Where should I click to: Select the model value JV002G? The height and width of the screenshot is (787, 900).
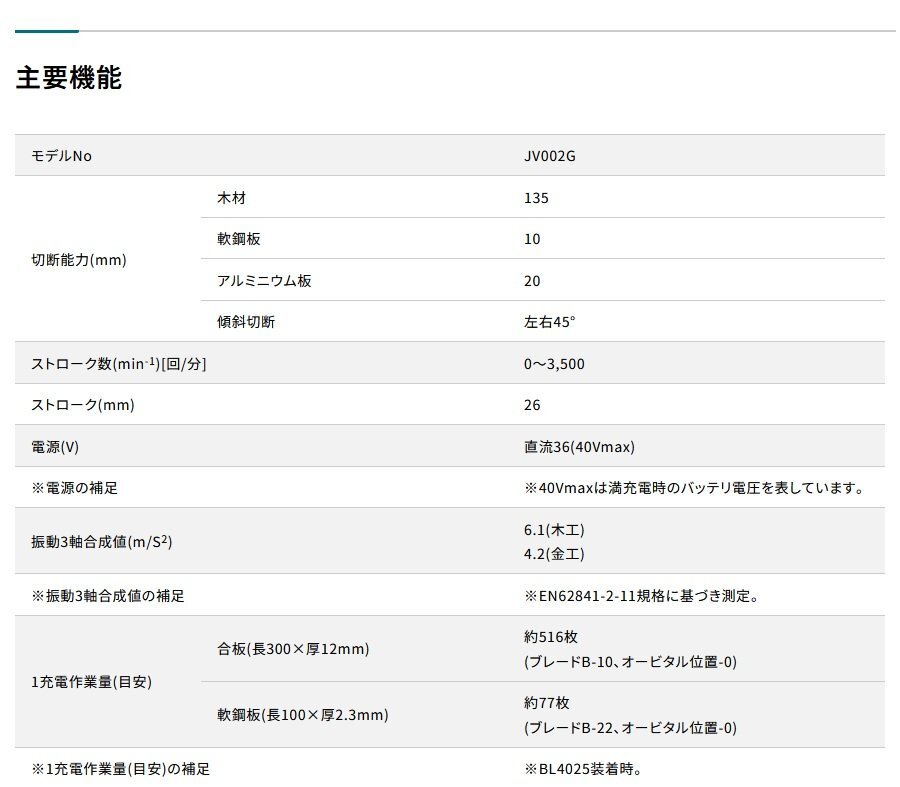pos(549,156)
